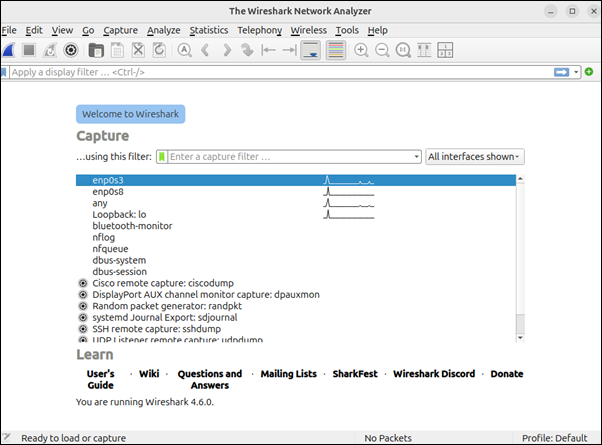The height and width of the screenshot is (445, 602).
Task: Open the Go menu
Action: [88, 30]
